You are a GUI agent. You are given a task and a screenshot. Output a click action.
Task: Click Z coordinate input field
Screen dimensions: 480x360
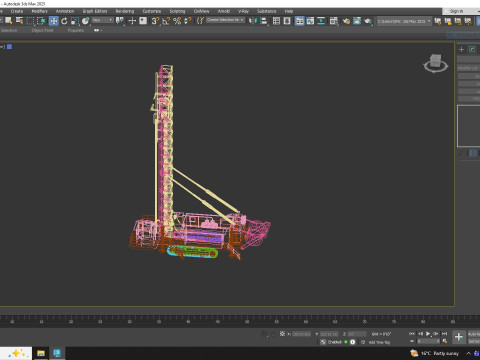(x=357, y=334)
